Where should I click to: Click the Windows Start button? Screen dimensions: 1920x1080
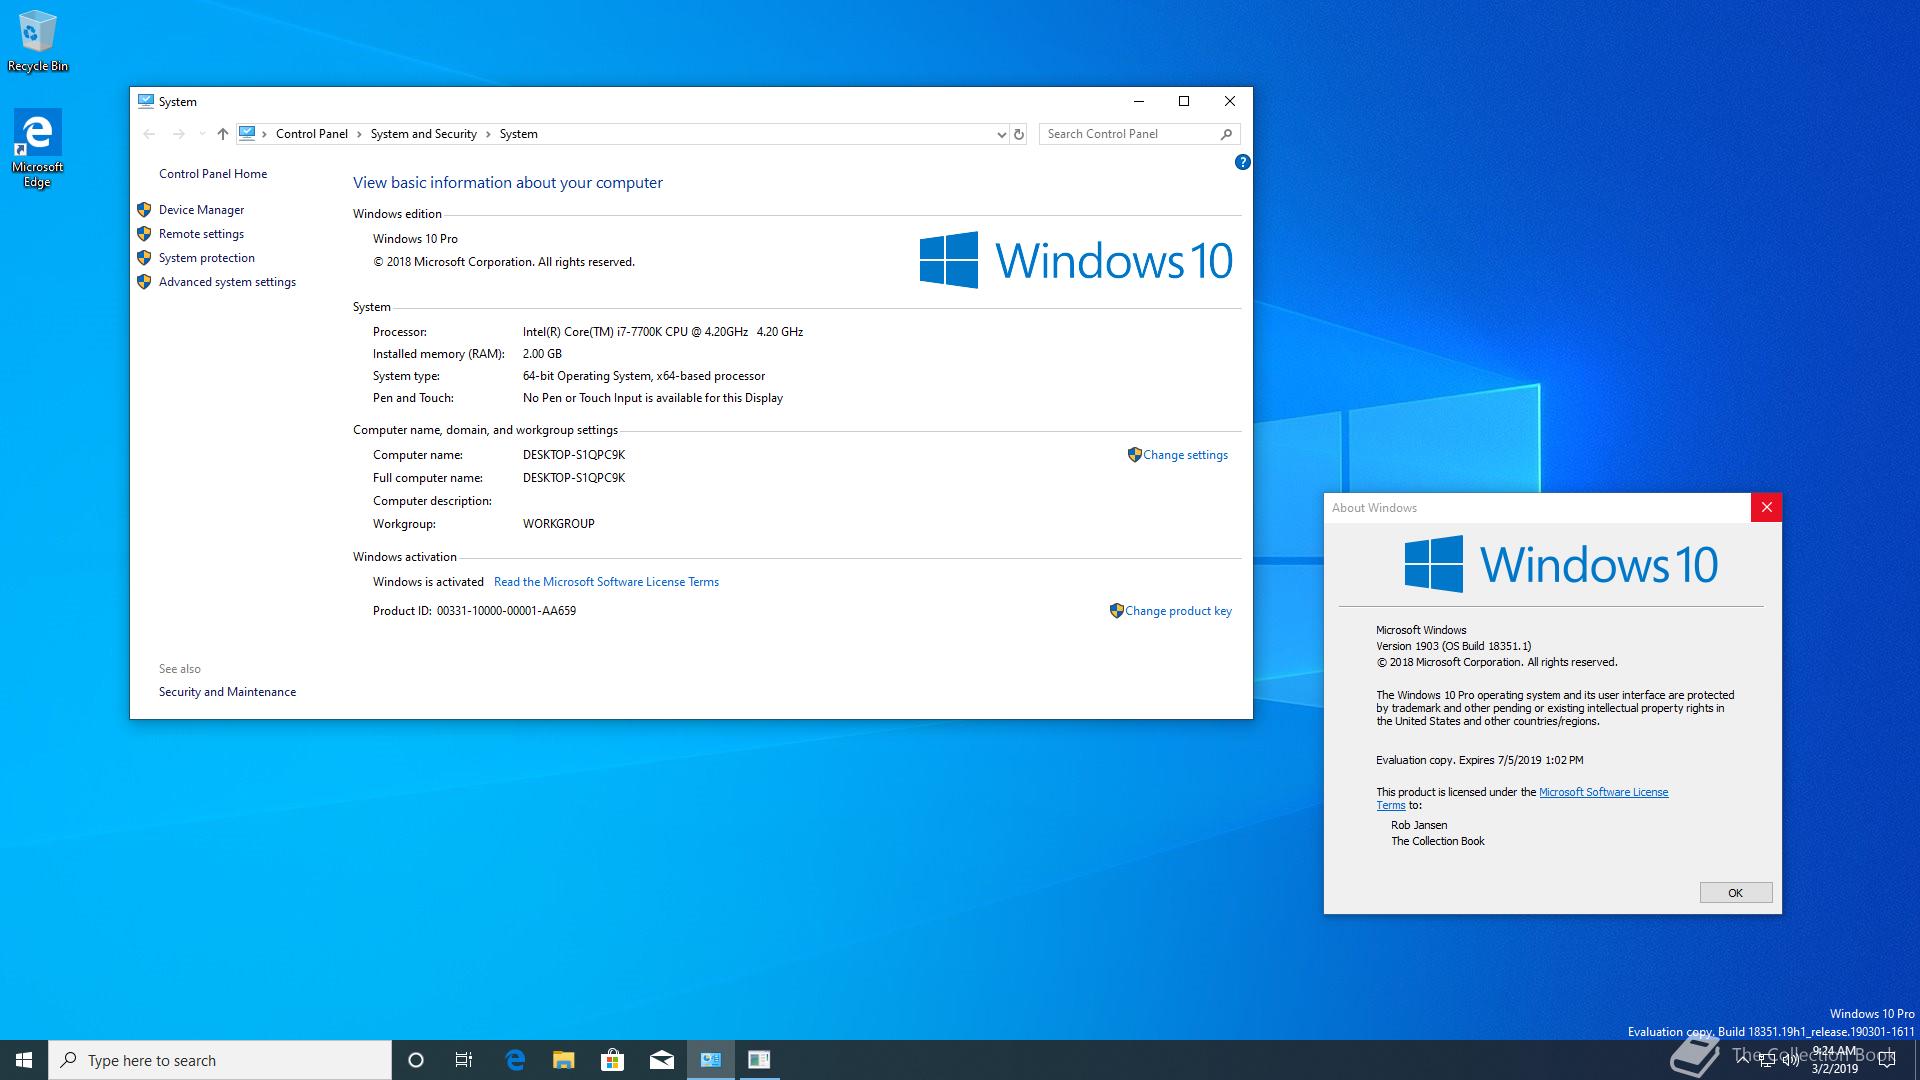click(x=24, y=1060)
